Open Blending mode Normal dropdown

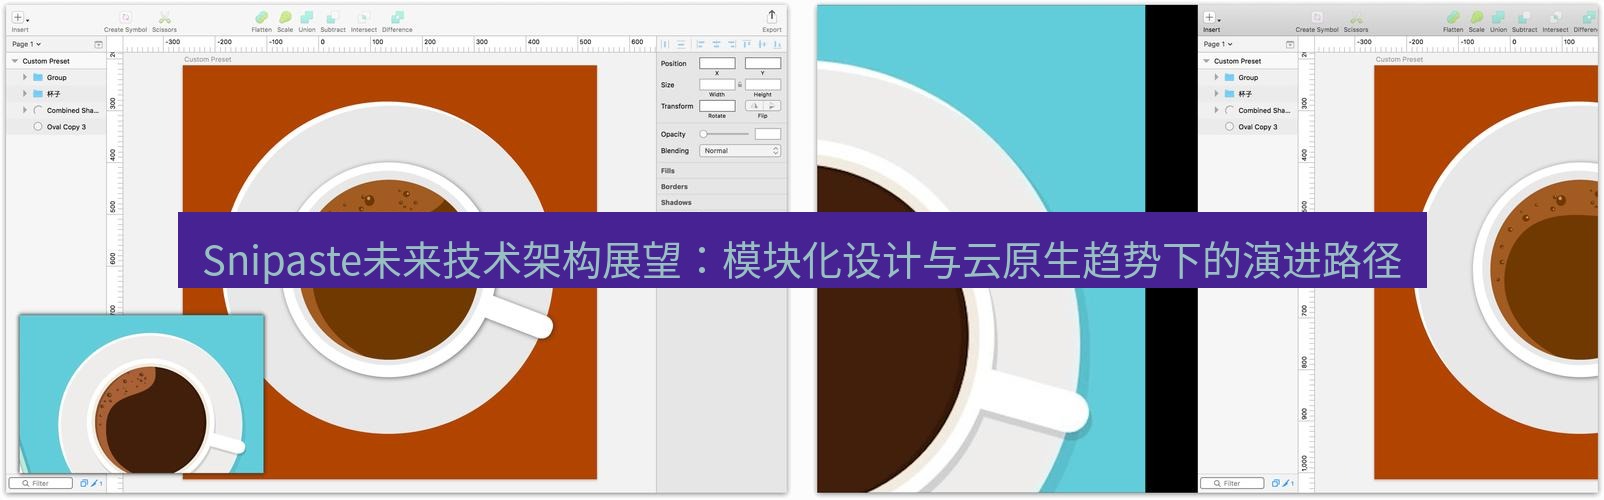coord(740,151)
